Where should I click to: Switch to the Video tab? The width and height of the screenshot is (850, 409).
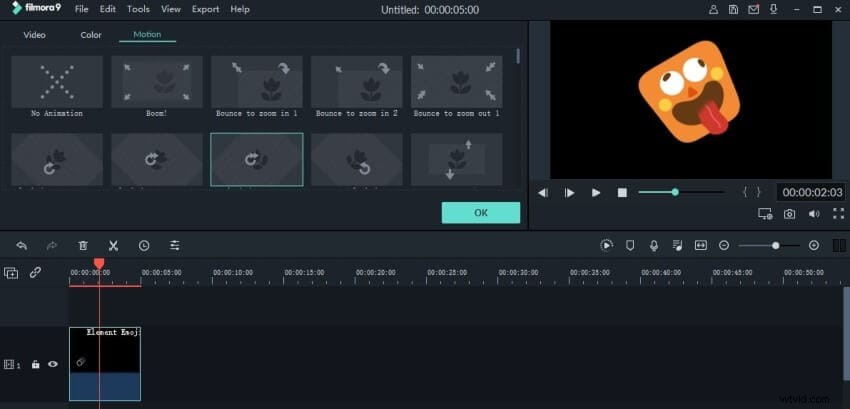pyautogui.click(x=35, y=35)
